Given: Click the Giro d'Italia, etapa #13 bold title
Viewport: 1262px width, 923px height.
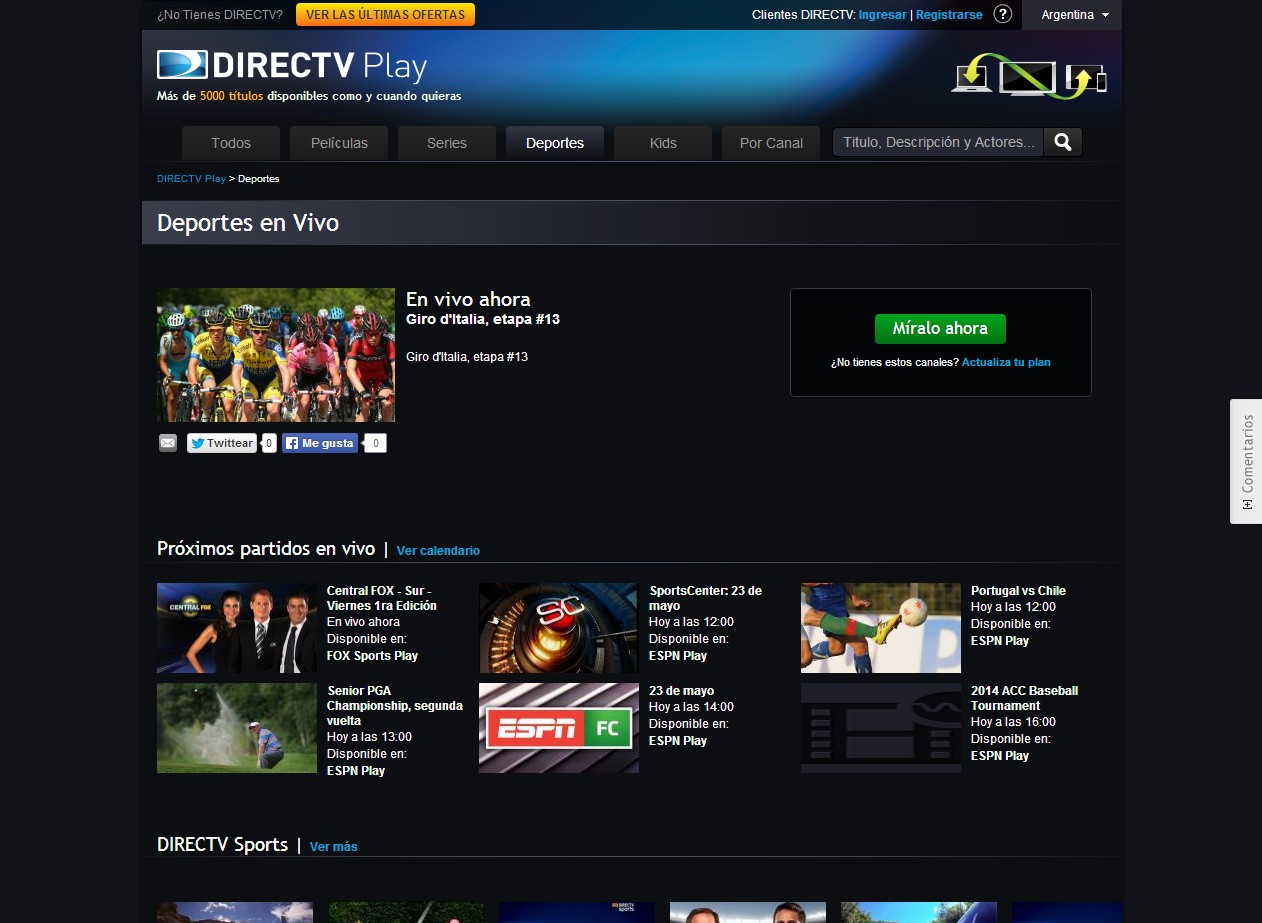Looking at the screenshot, I should [x=483, y=319].
